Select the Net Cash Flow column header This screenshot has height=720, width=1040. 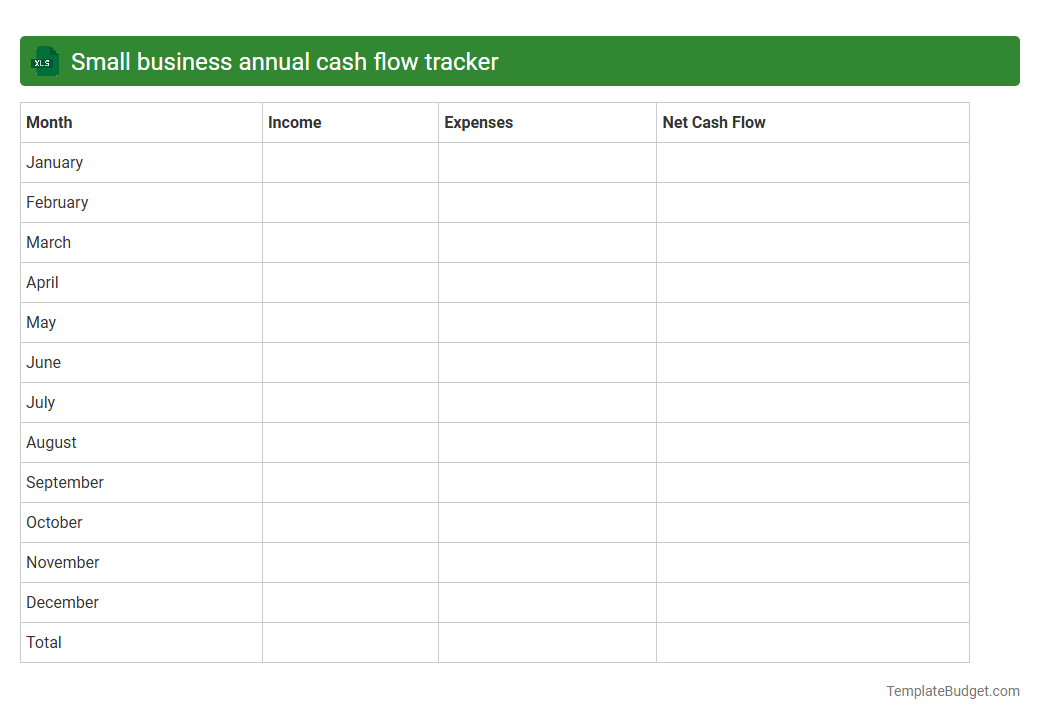(x=714, y=122)
